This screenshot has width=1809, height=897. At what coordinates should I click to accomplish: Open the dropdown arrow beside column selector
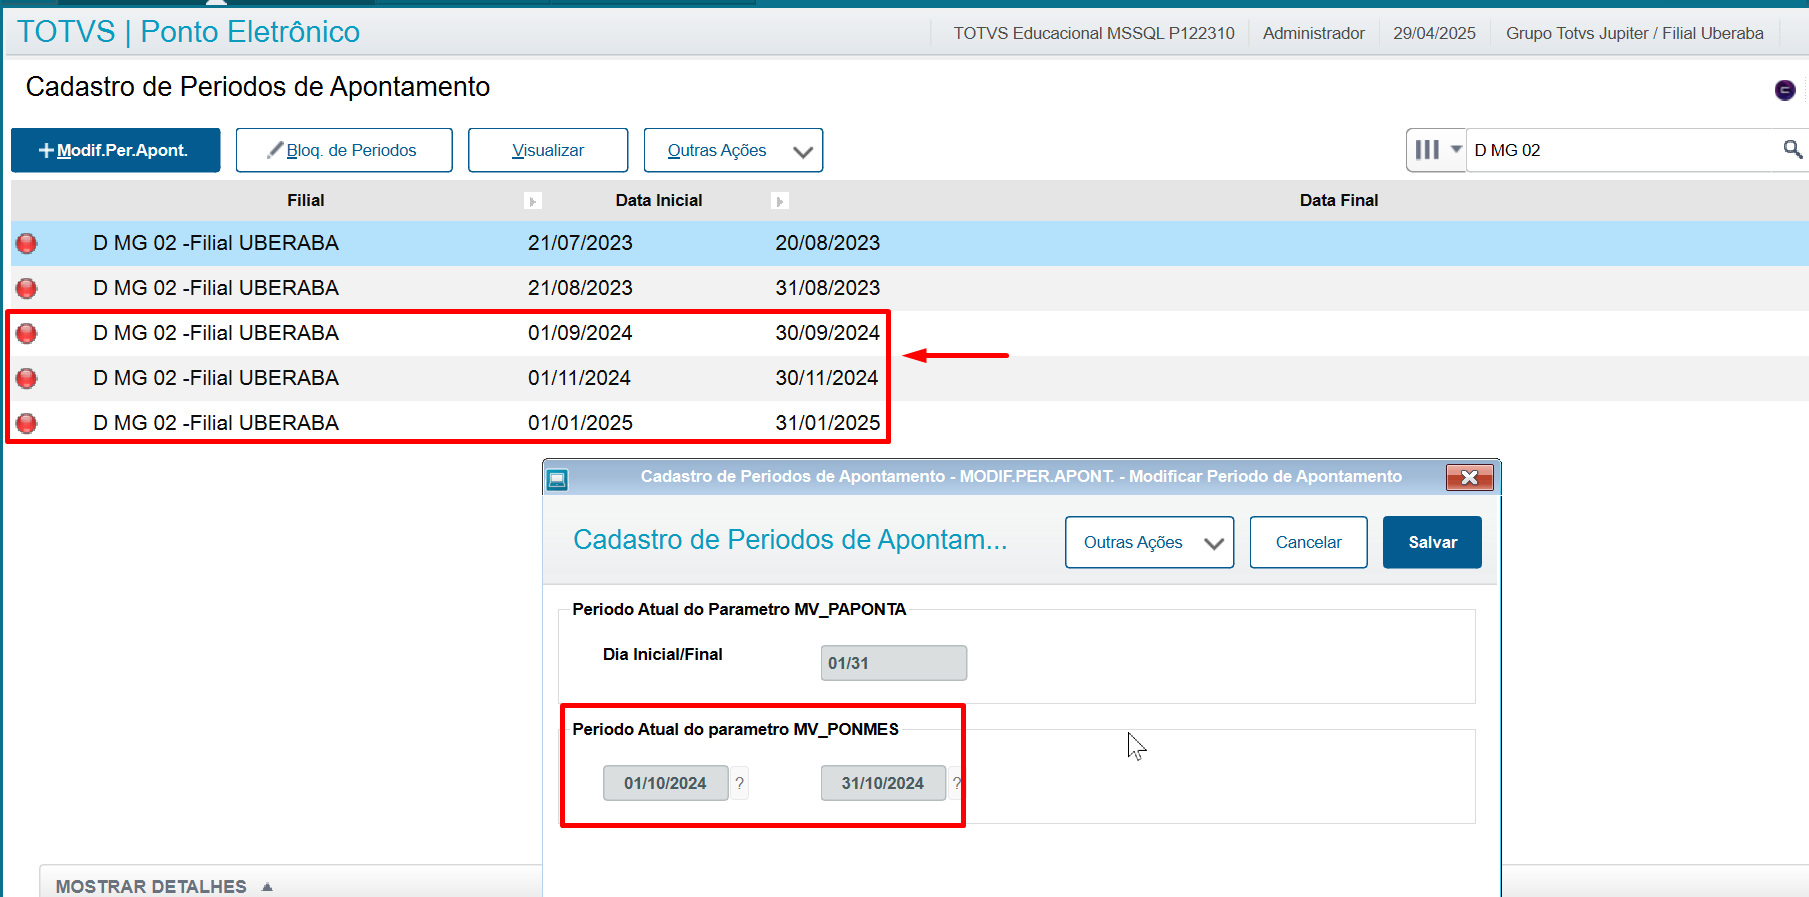click(1456, 149)
